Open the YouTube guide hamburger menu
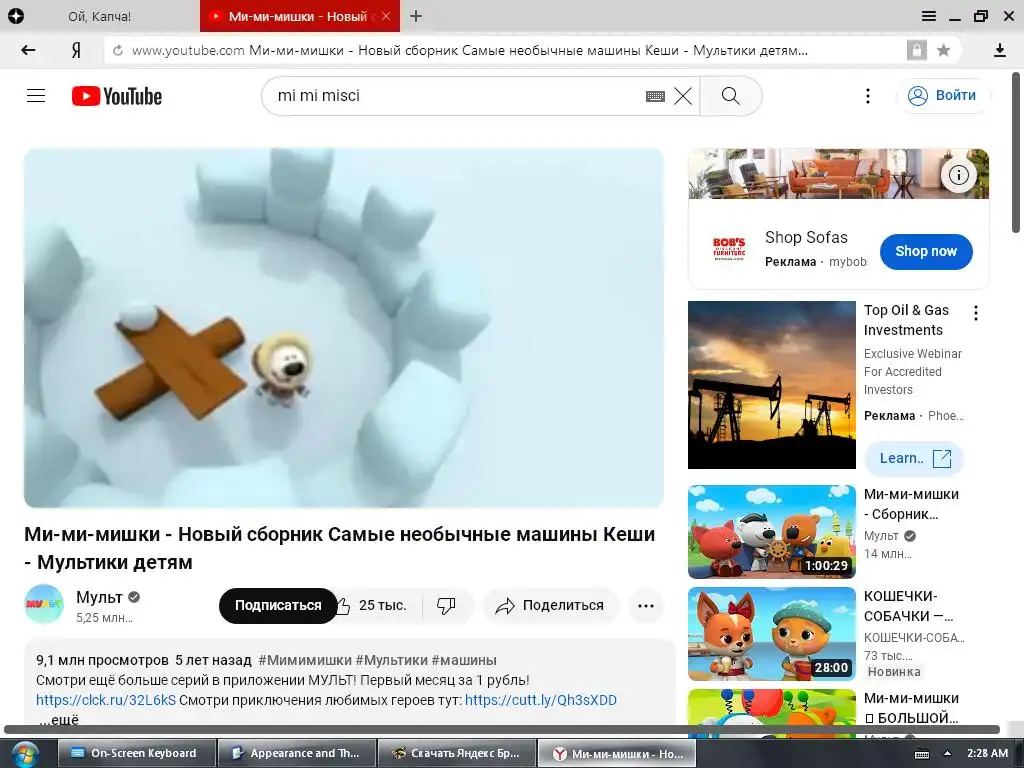 tap(36, 96)
